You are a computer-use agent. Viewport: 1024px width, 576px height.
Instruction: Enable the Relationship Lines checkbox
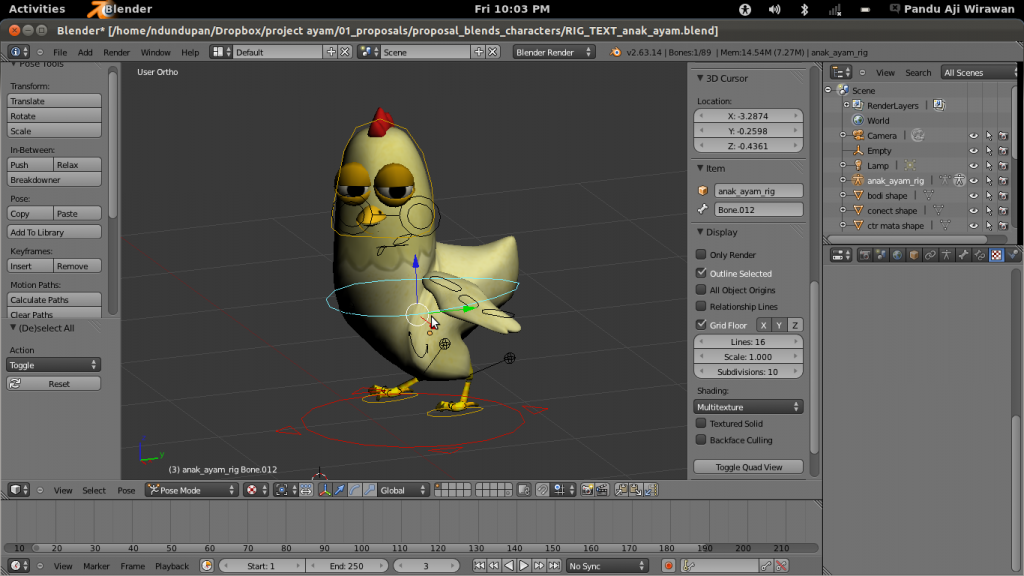[x=701, y=306]
